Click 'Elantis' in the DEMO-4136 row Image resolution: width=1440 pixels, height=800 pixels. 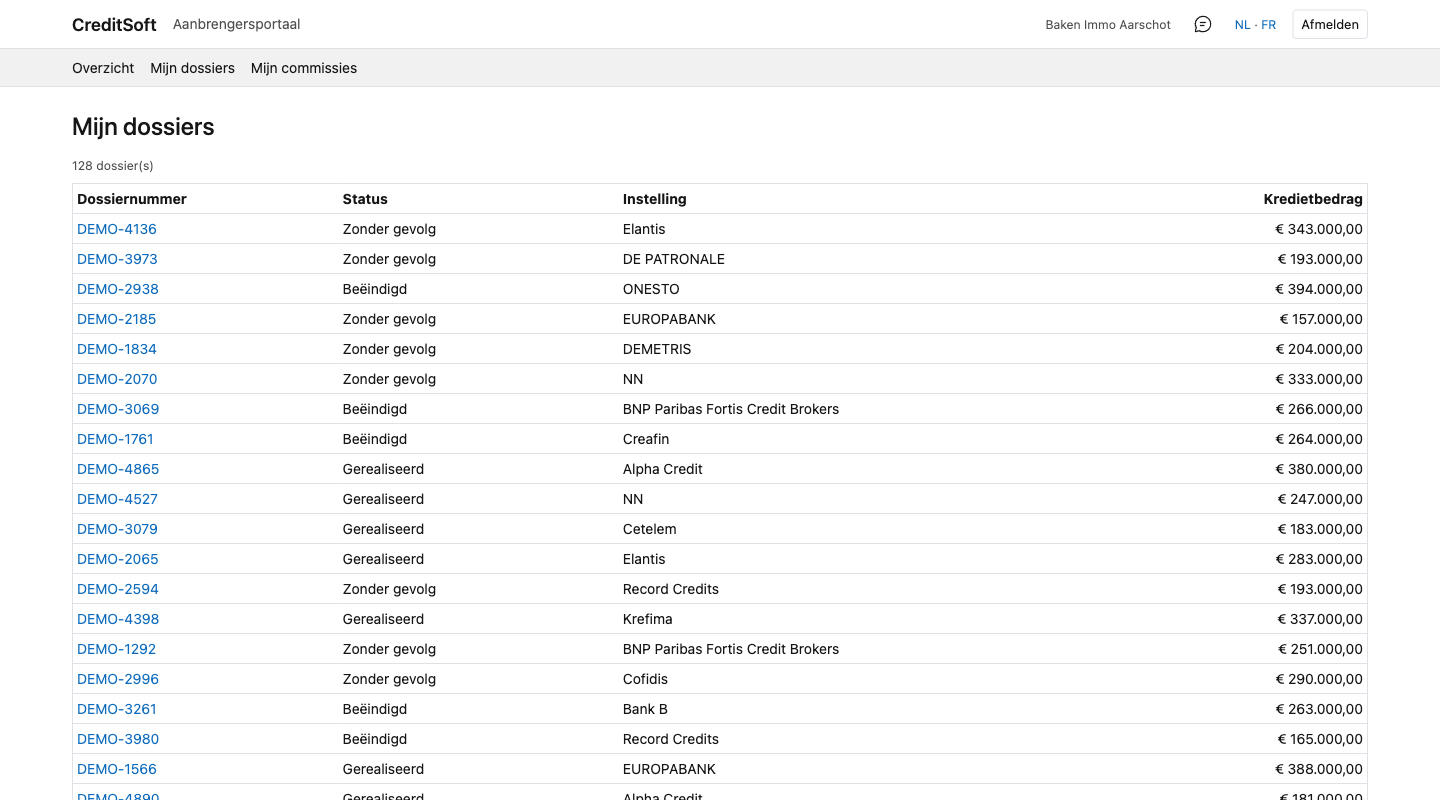click(x=644, y=229)
